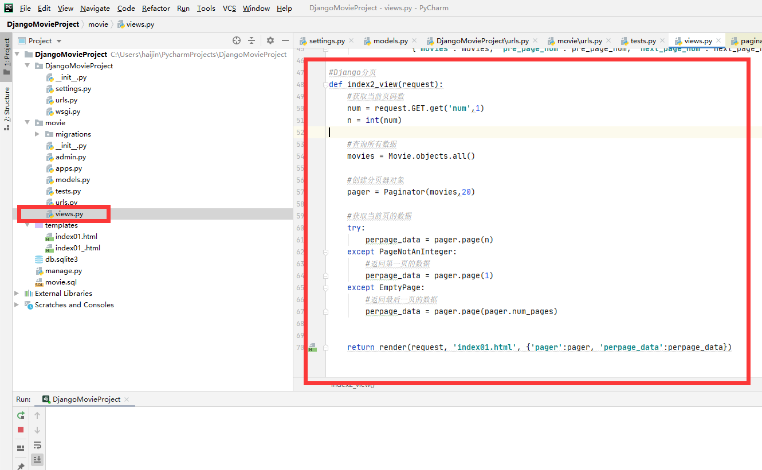
Task: Expand External Libraries
Action: (17, 293)
